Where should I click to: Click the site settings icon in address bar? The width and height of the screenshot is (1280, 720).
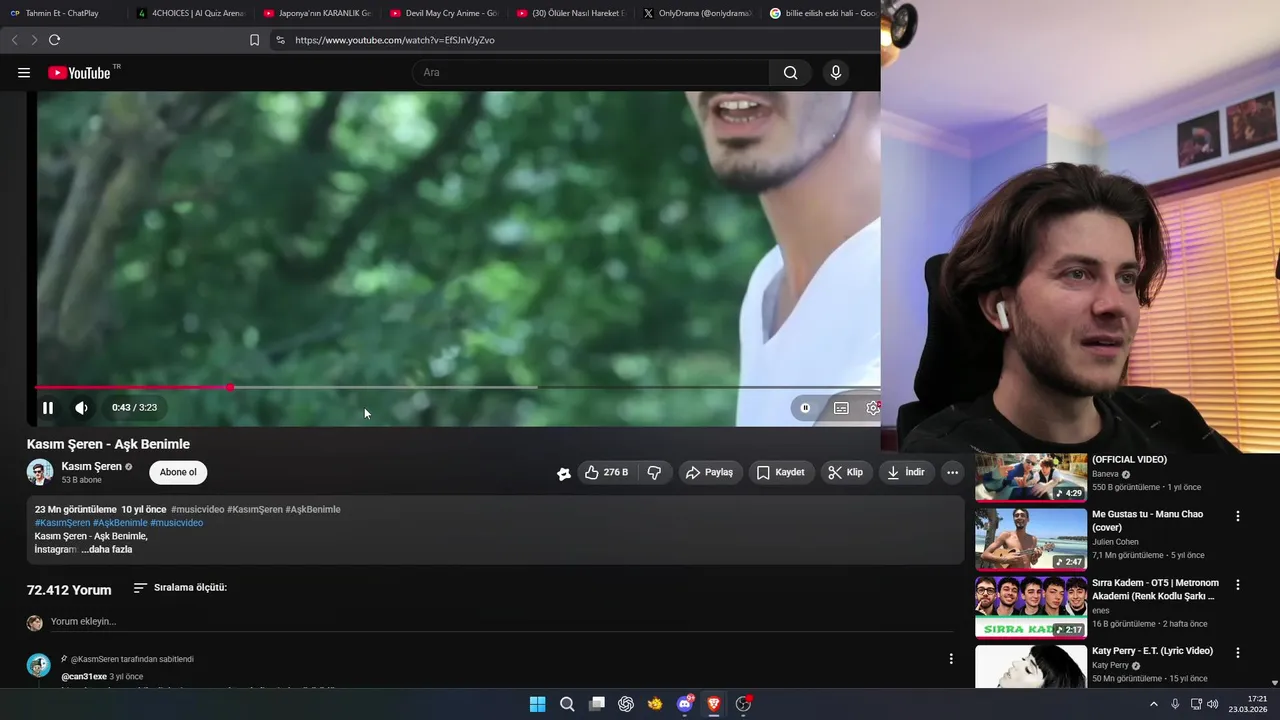click(x=280, y=40)
